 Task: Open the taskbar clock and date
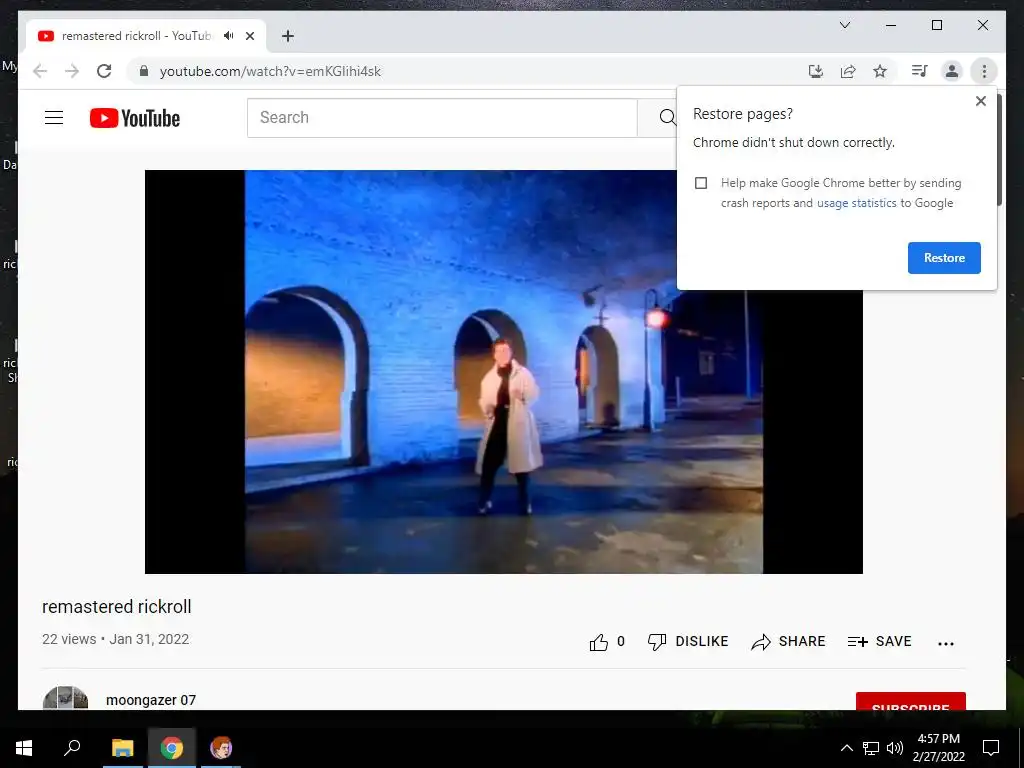tap(938, 748)
